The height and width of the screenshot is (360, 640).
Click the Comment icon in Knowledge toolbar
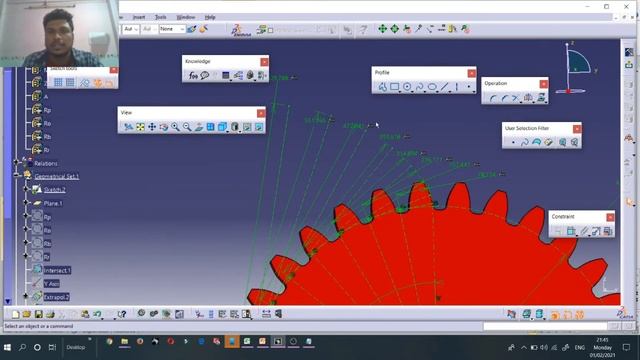coord(204,76)
